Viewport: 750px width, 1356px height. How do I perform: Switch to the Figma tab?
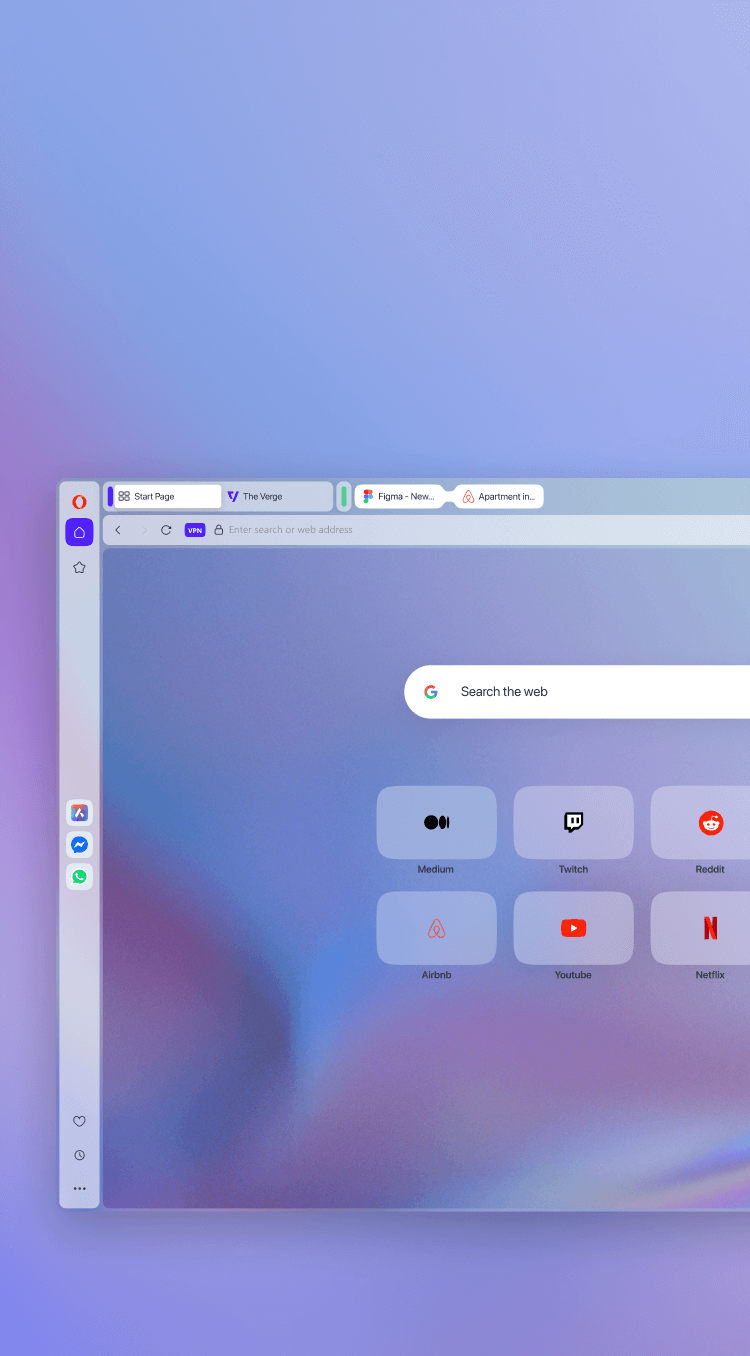click(x=400, y=496)
